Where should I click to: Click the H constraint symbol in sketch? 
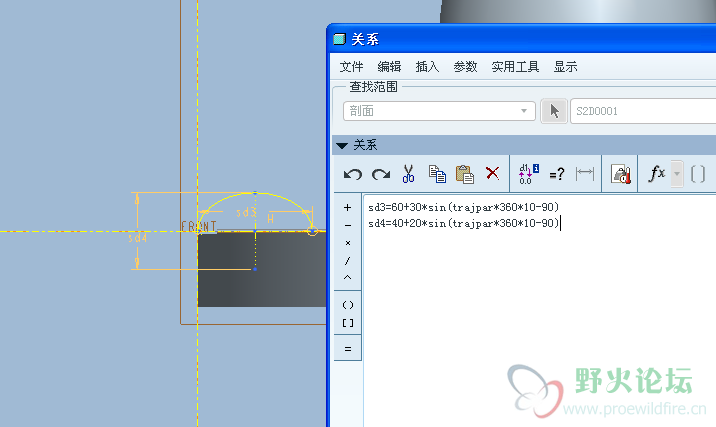[270, 219]
